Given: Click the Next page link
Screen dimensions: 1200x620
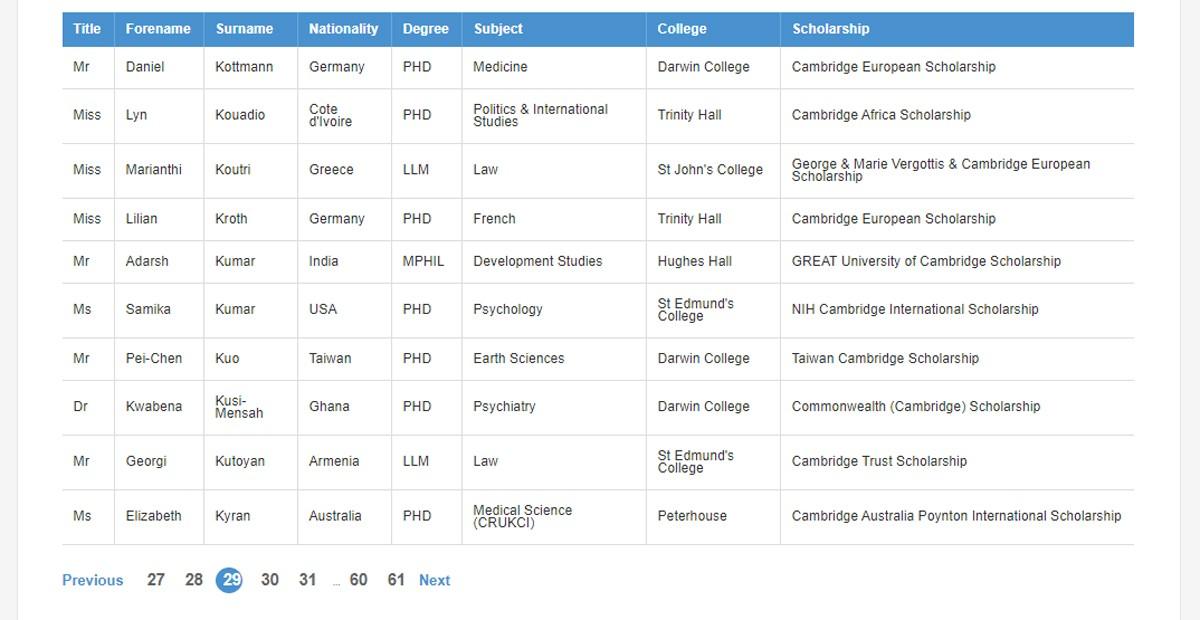Looking at the screenshot, I should (x=435, y=580).
